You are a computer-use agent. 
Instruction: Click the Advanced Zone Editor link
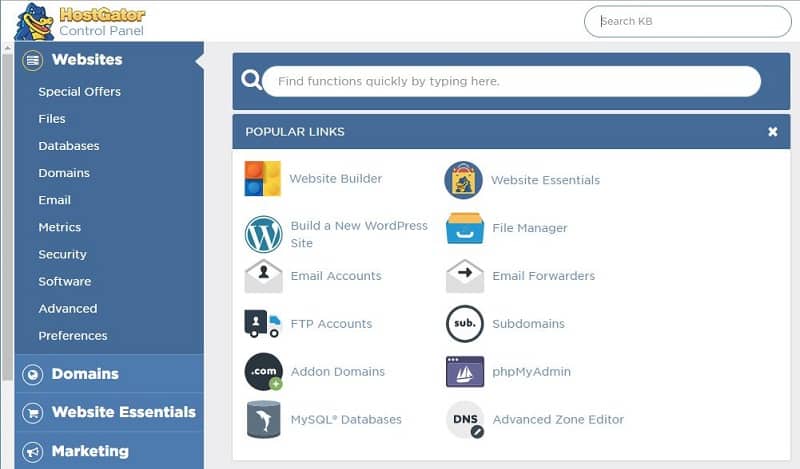(x=558, y=419)
